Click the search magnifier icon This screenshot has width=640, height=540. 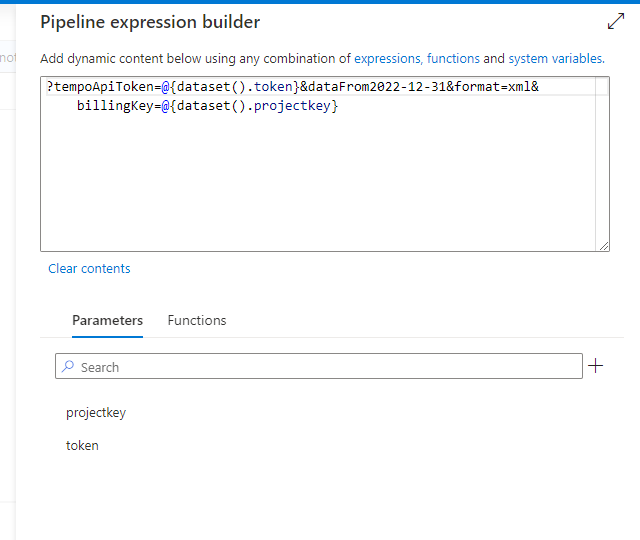(x=68, y=367)
